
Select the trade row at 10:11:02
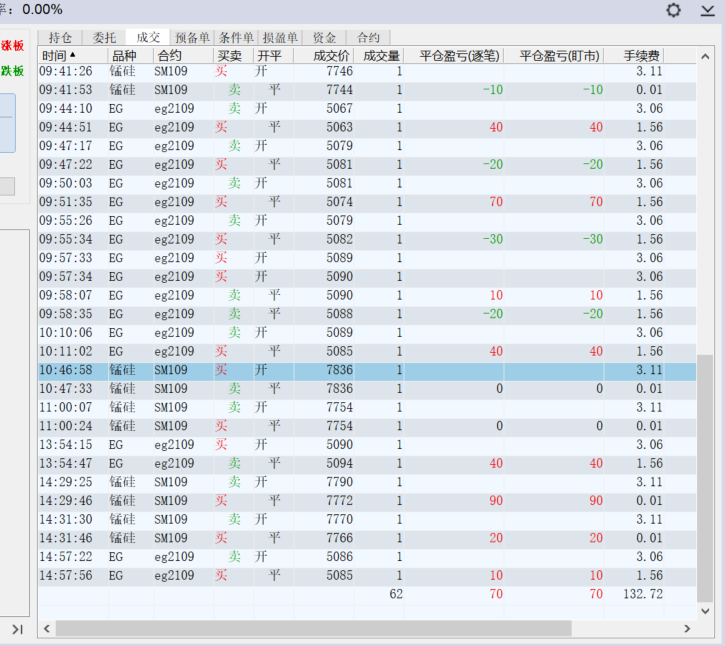point(367,351)
